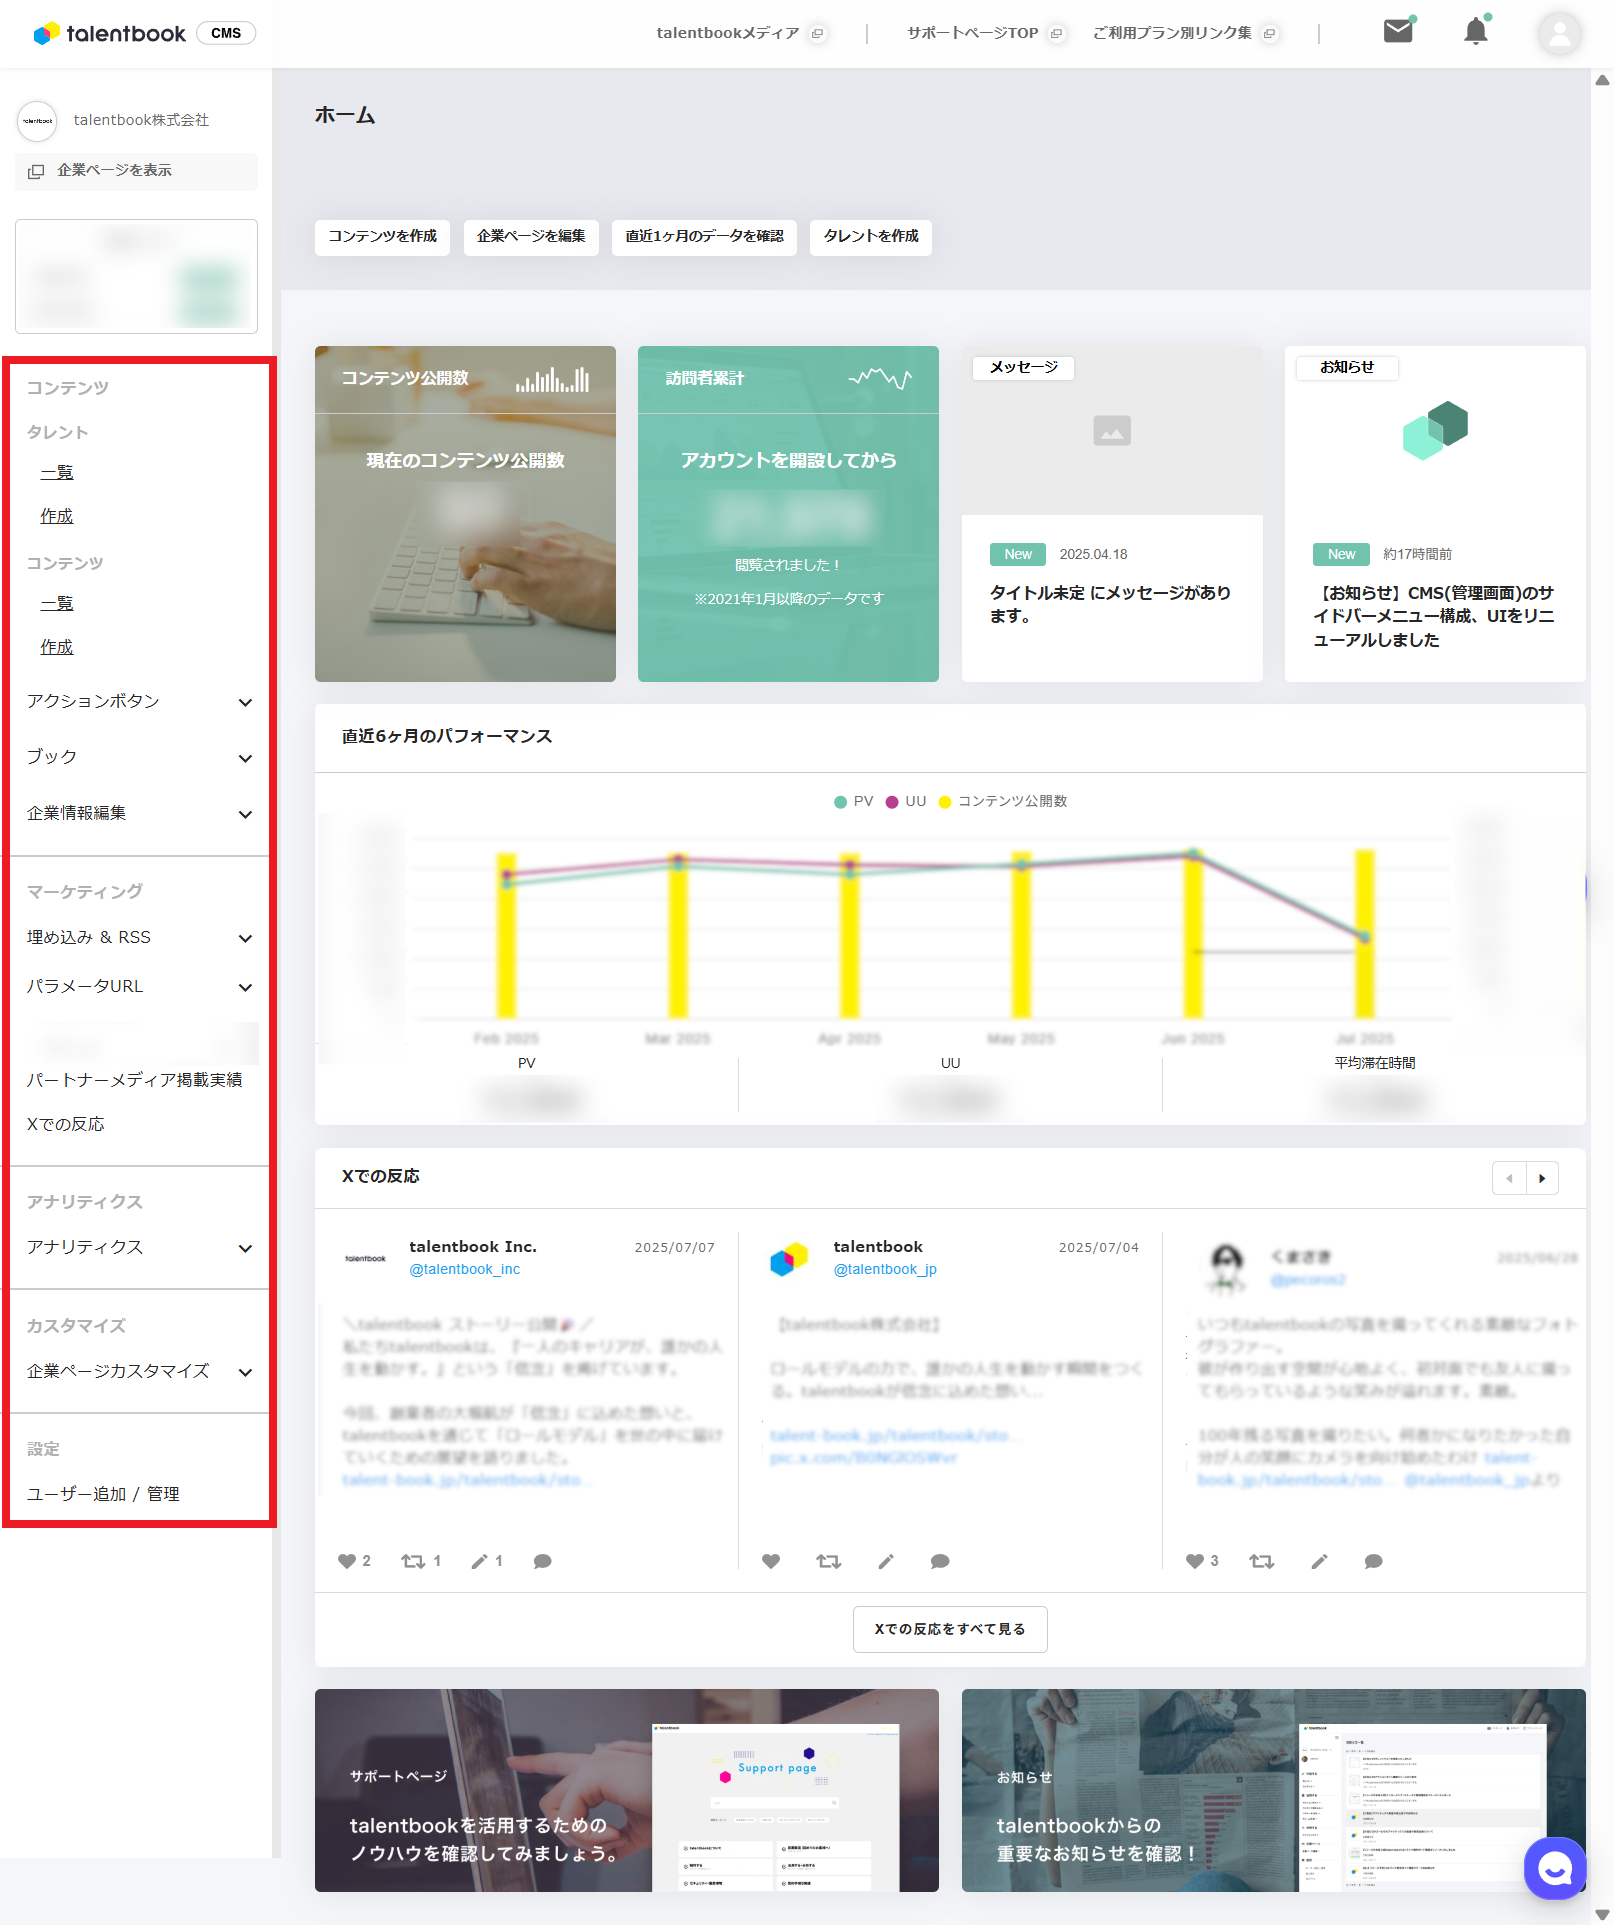Toggle the PV series in chart legend
Image resolution: width=1614 pixels, height=1925 pixels.
click(x=854, y=802)
